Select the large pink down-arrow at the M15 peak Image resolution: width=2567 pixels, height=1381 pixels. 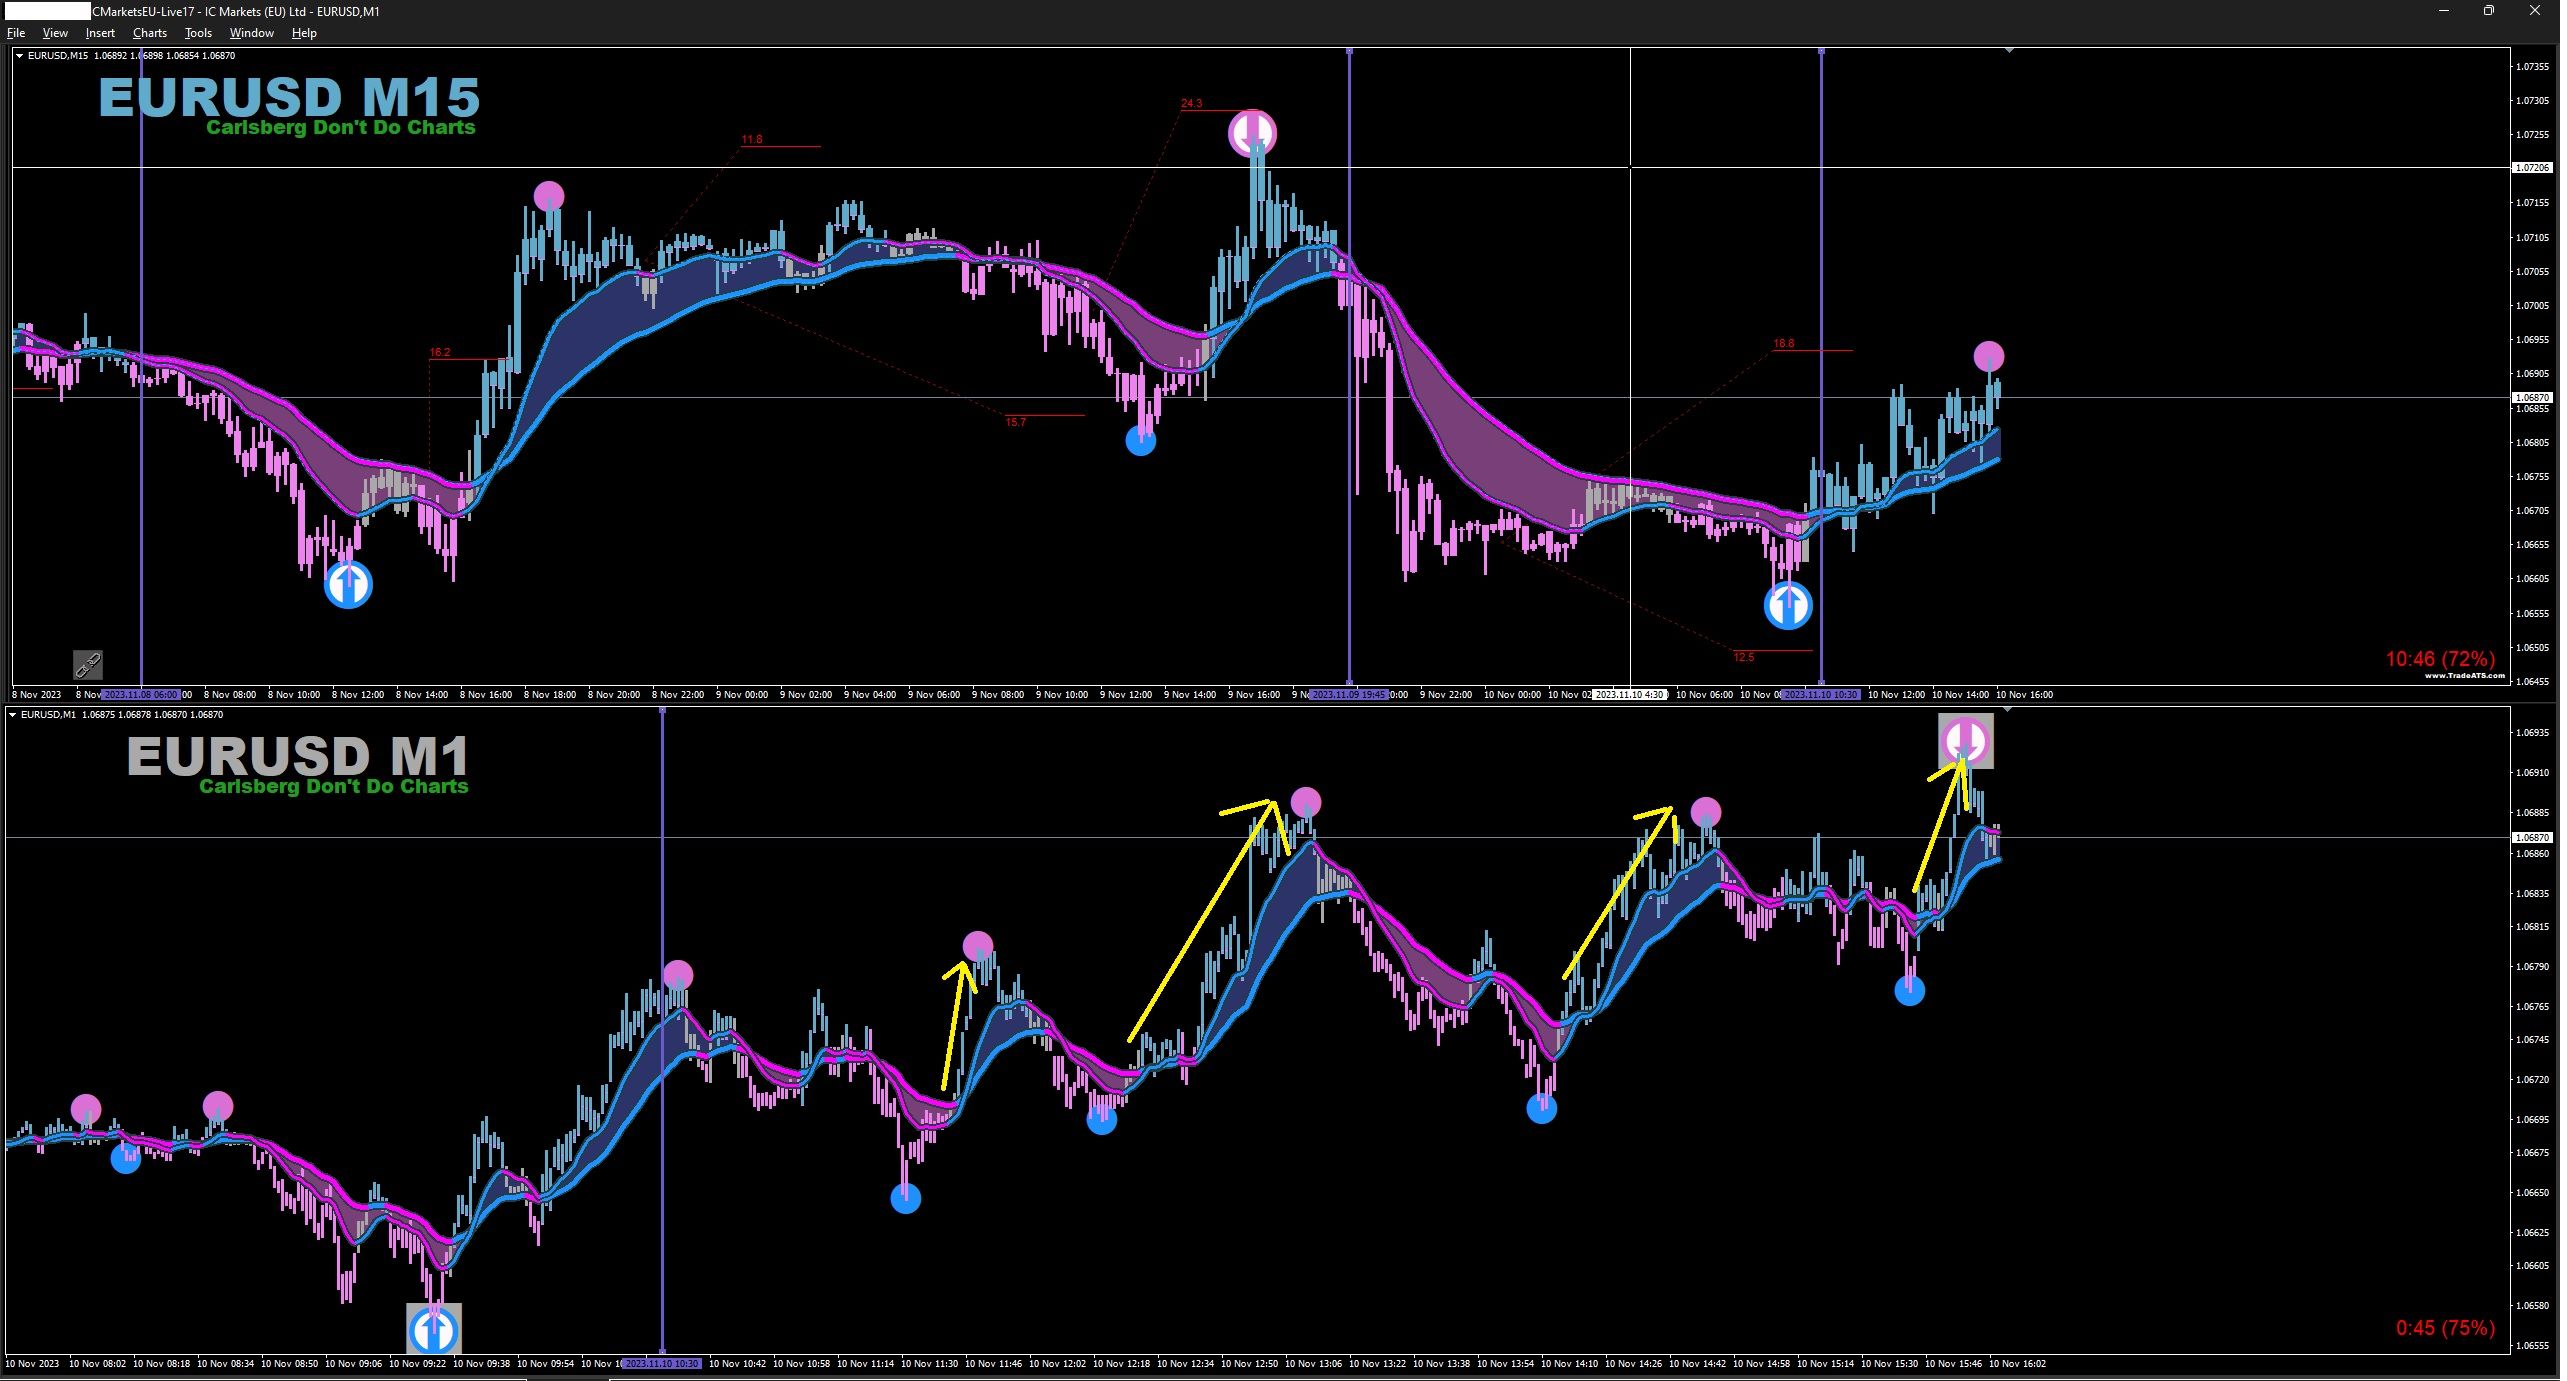pyautogui.click(x=1252, y=133)
